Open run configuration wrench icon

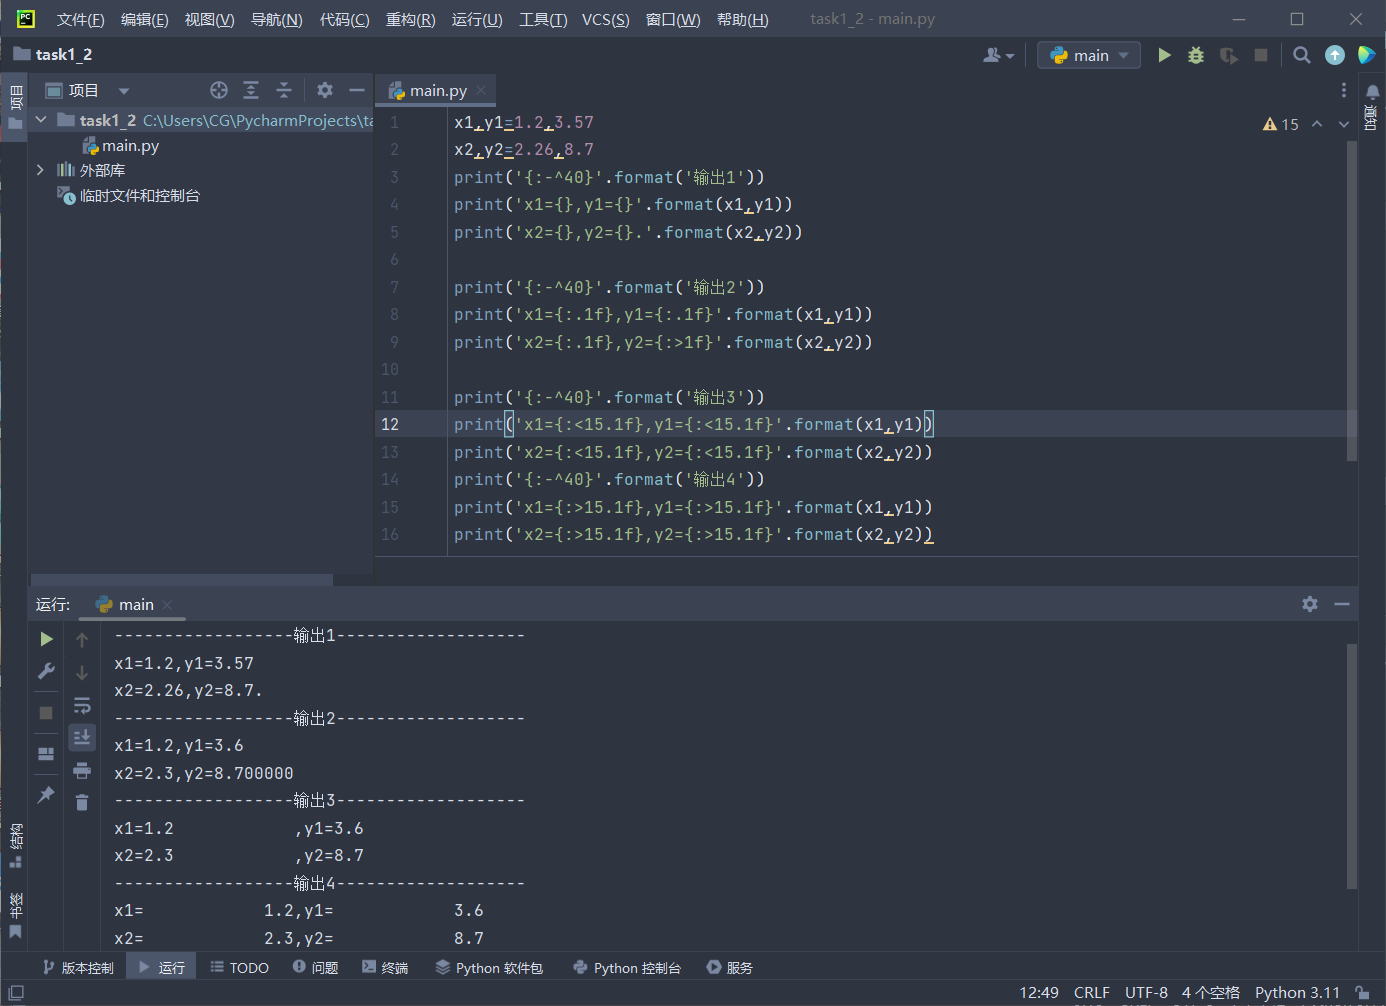click(x=46, y=671)
